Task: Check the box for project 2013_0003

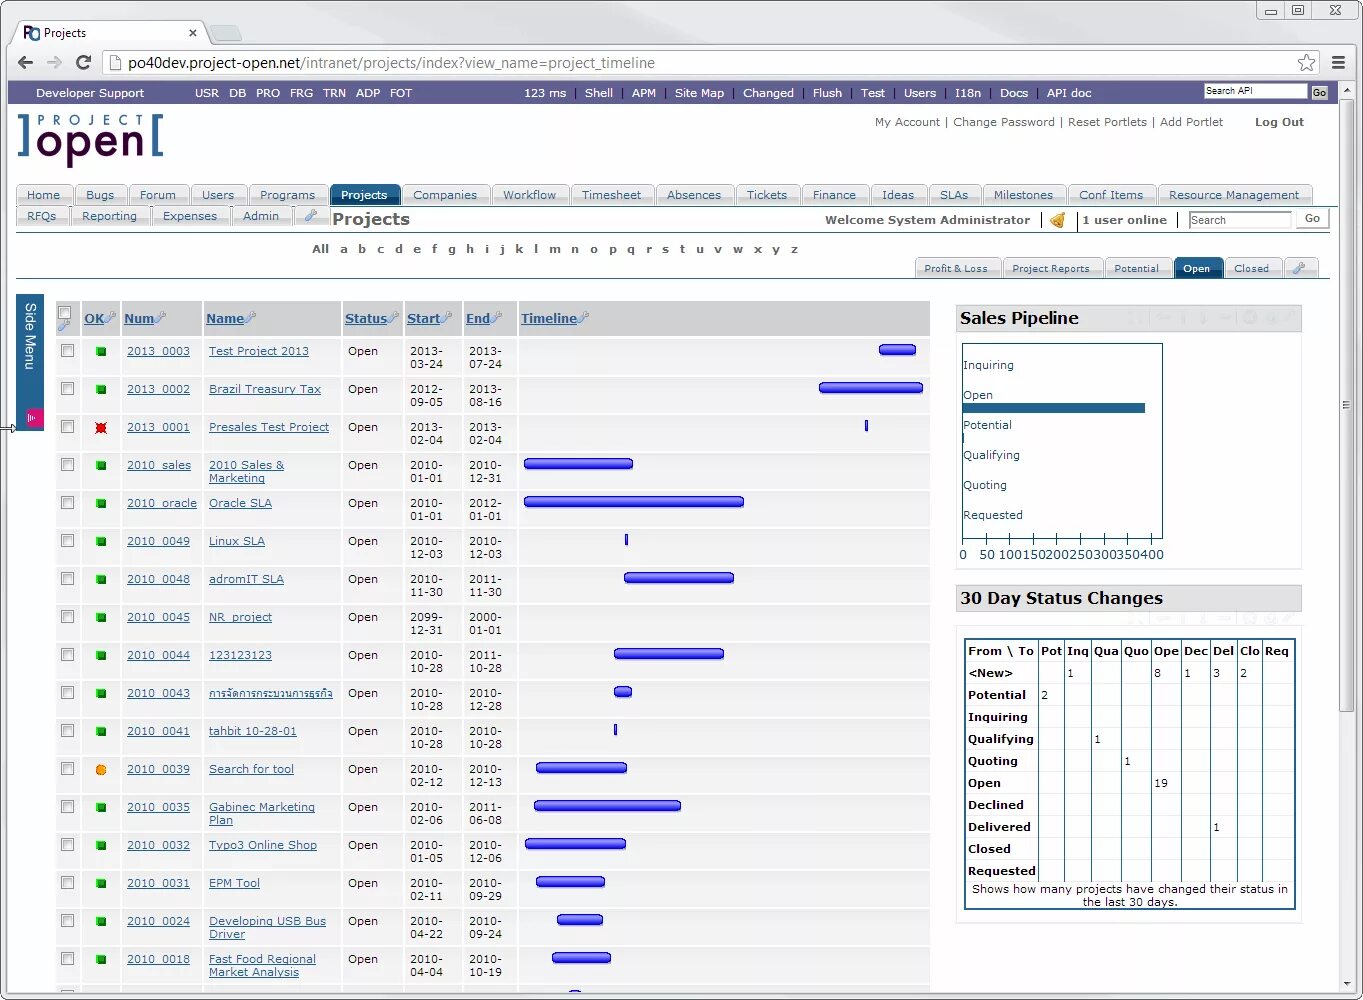Action: click(67, 351)
